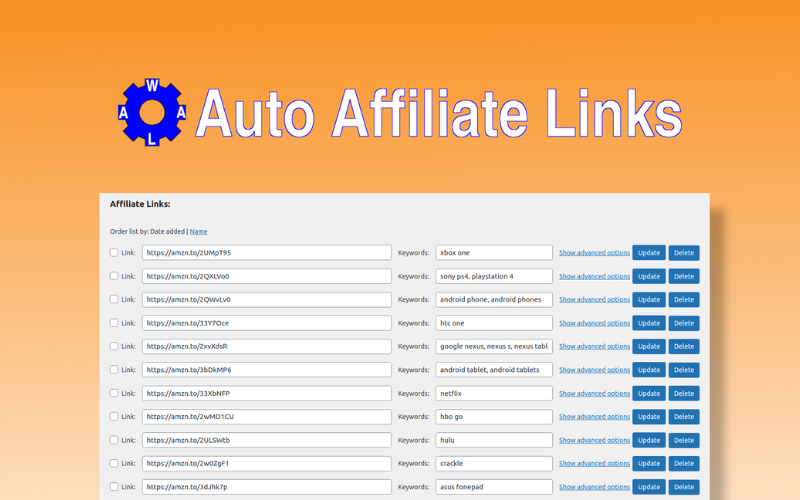
Task: Update the hbo go link
Action: 649,417
